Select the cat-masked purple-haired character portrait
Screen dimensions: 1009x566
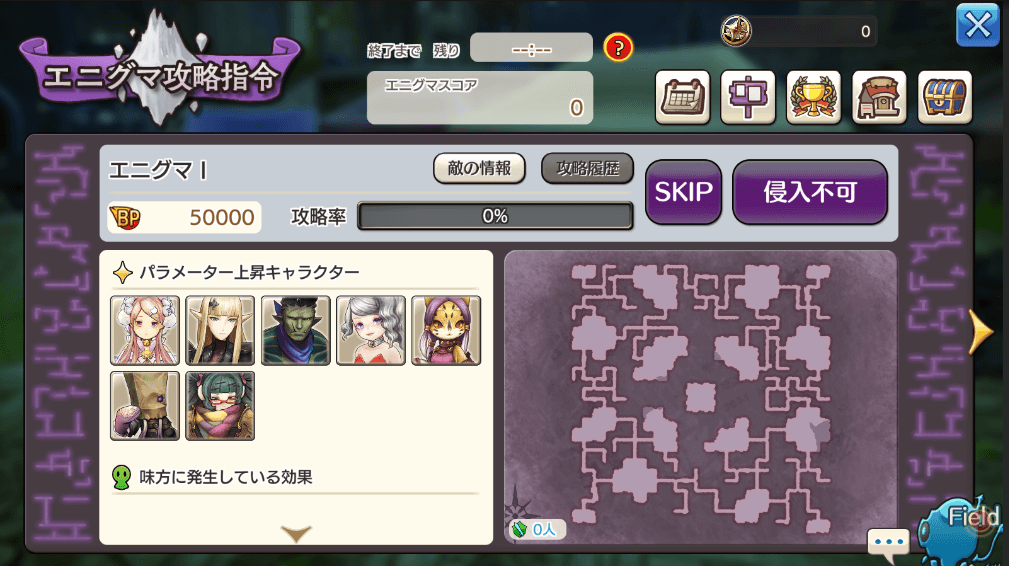click(446, 331)
